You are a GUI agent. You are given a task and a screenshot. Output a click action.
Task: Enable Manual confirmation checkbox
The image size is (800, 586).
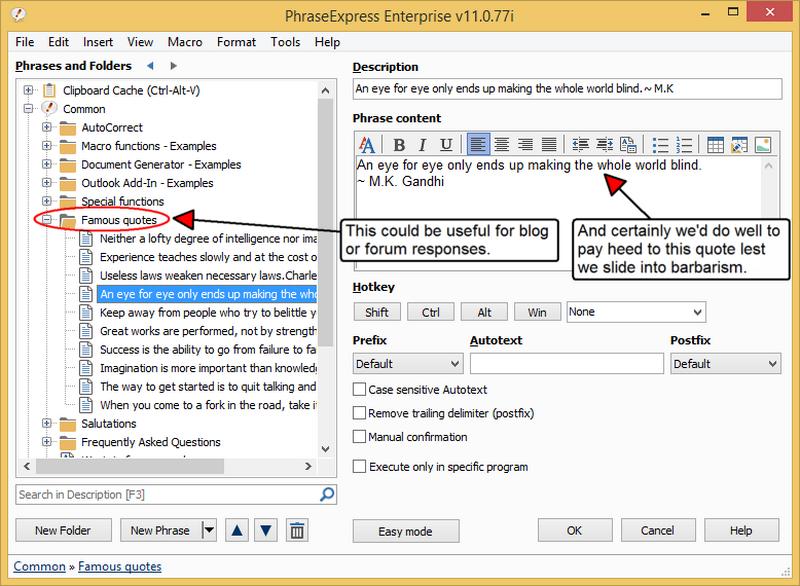pyautogui.click(x=359, y=437)
